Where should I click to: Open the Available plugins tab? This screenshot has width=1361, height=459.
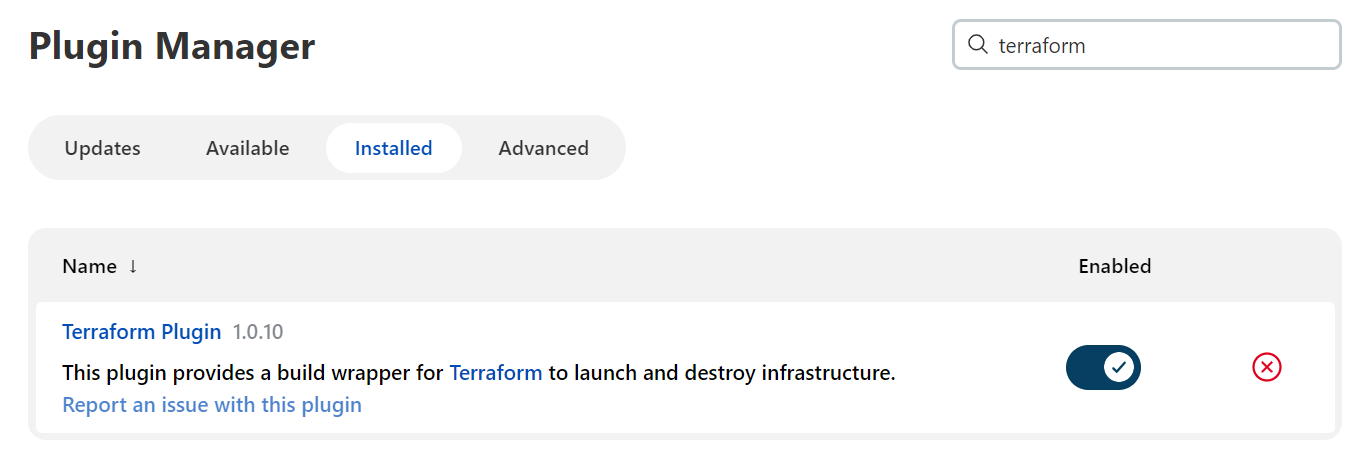tap(247, 148)
